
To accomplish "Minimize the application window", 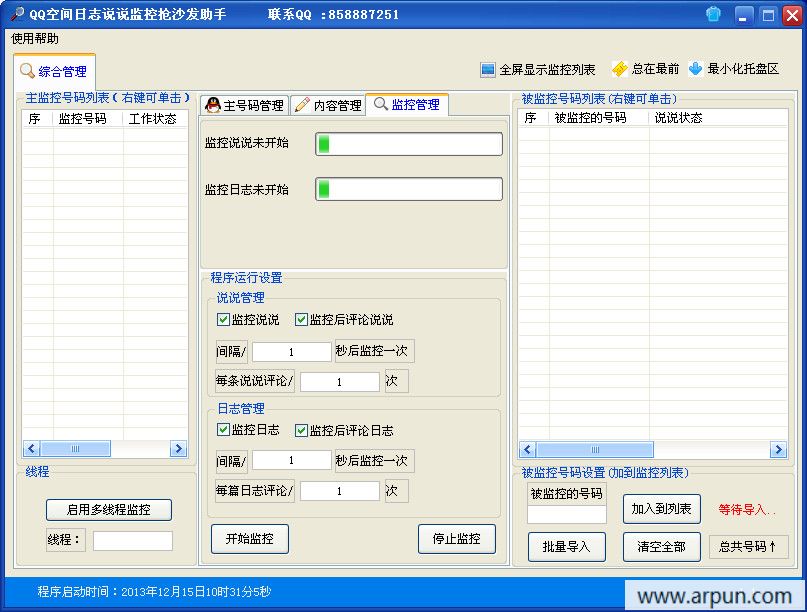I will [x=743, y=15].
